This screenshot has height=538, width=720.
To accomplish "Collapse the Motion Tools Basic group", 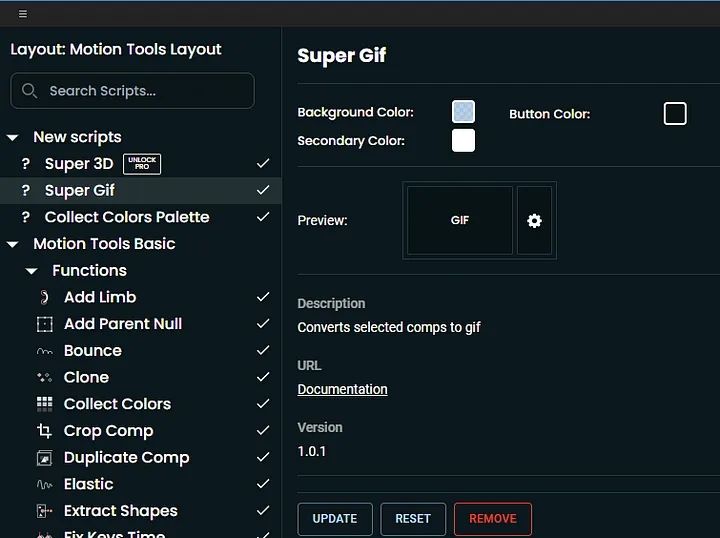I will pyautogui.click(x=13, y=244).
